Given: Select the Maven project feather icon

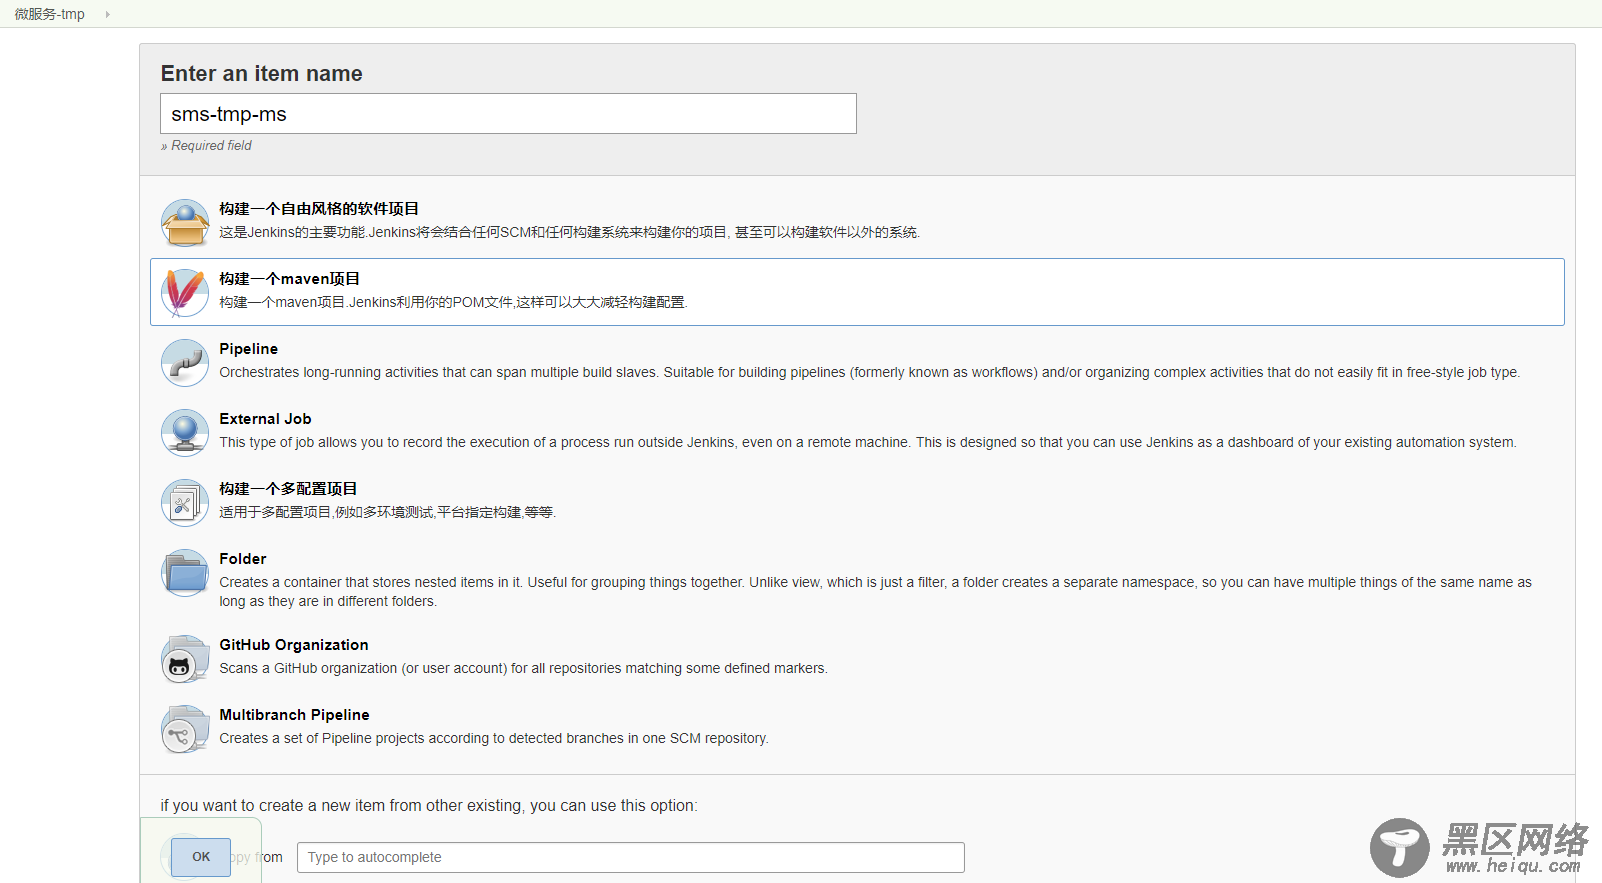Looking at the screenshot, I should tap(185, 292).
